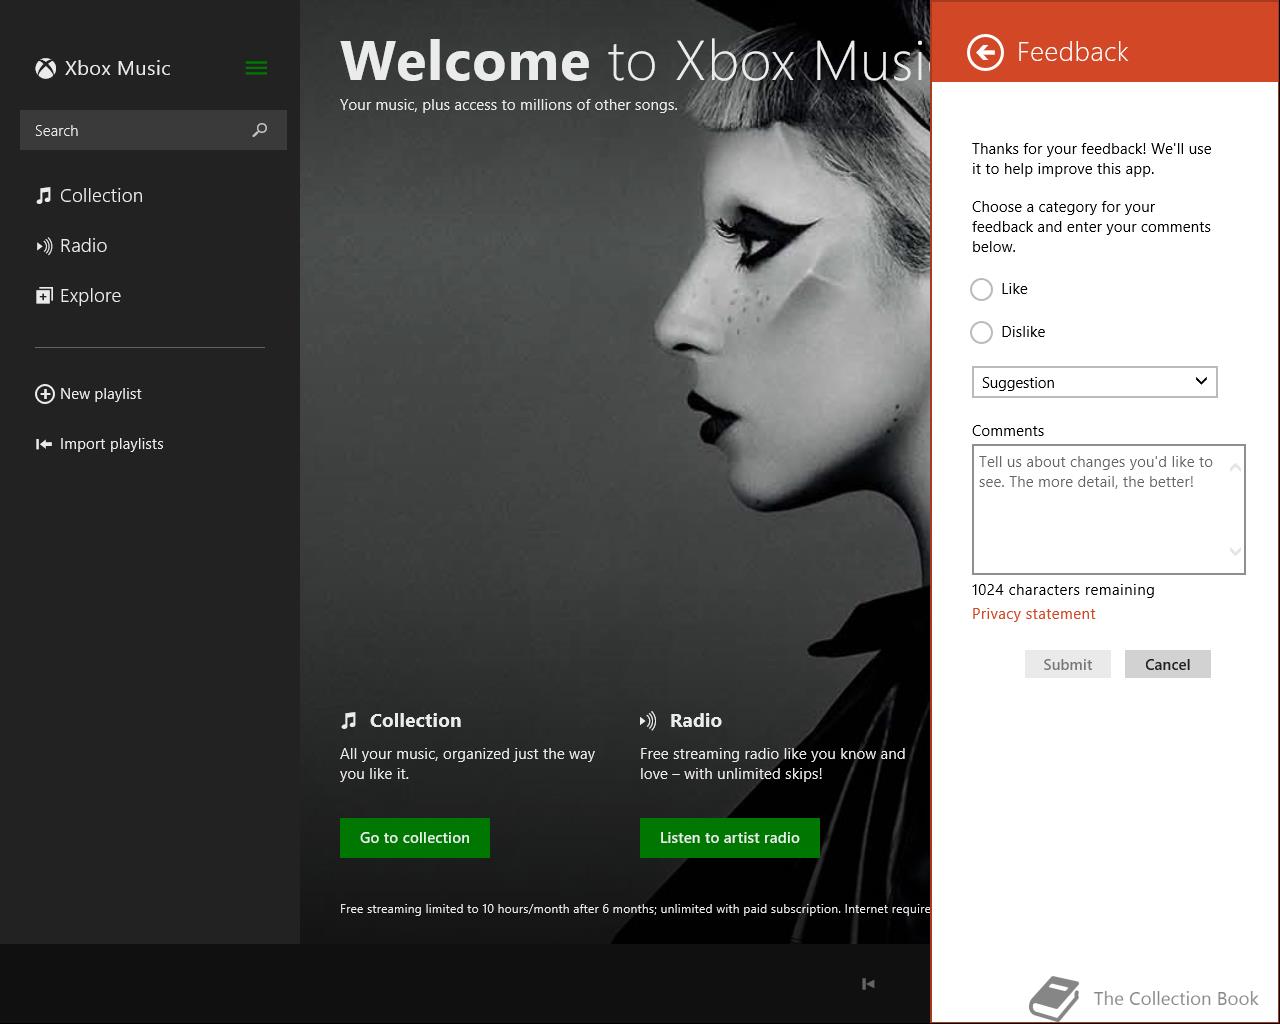This screenshot has width=1280, height=1024.
Task: Click the Xbox logo icon
Action: point(45,68)
